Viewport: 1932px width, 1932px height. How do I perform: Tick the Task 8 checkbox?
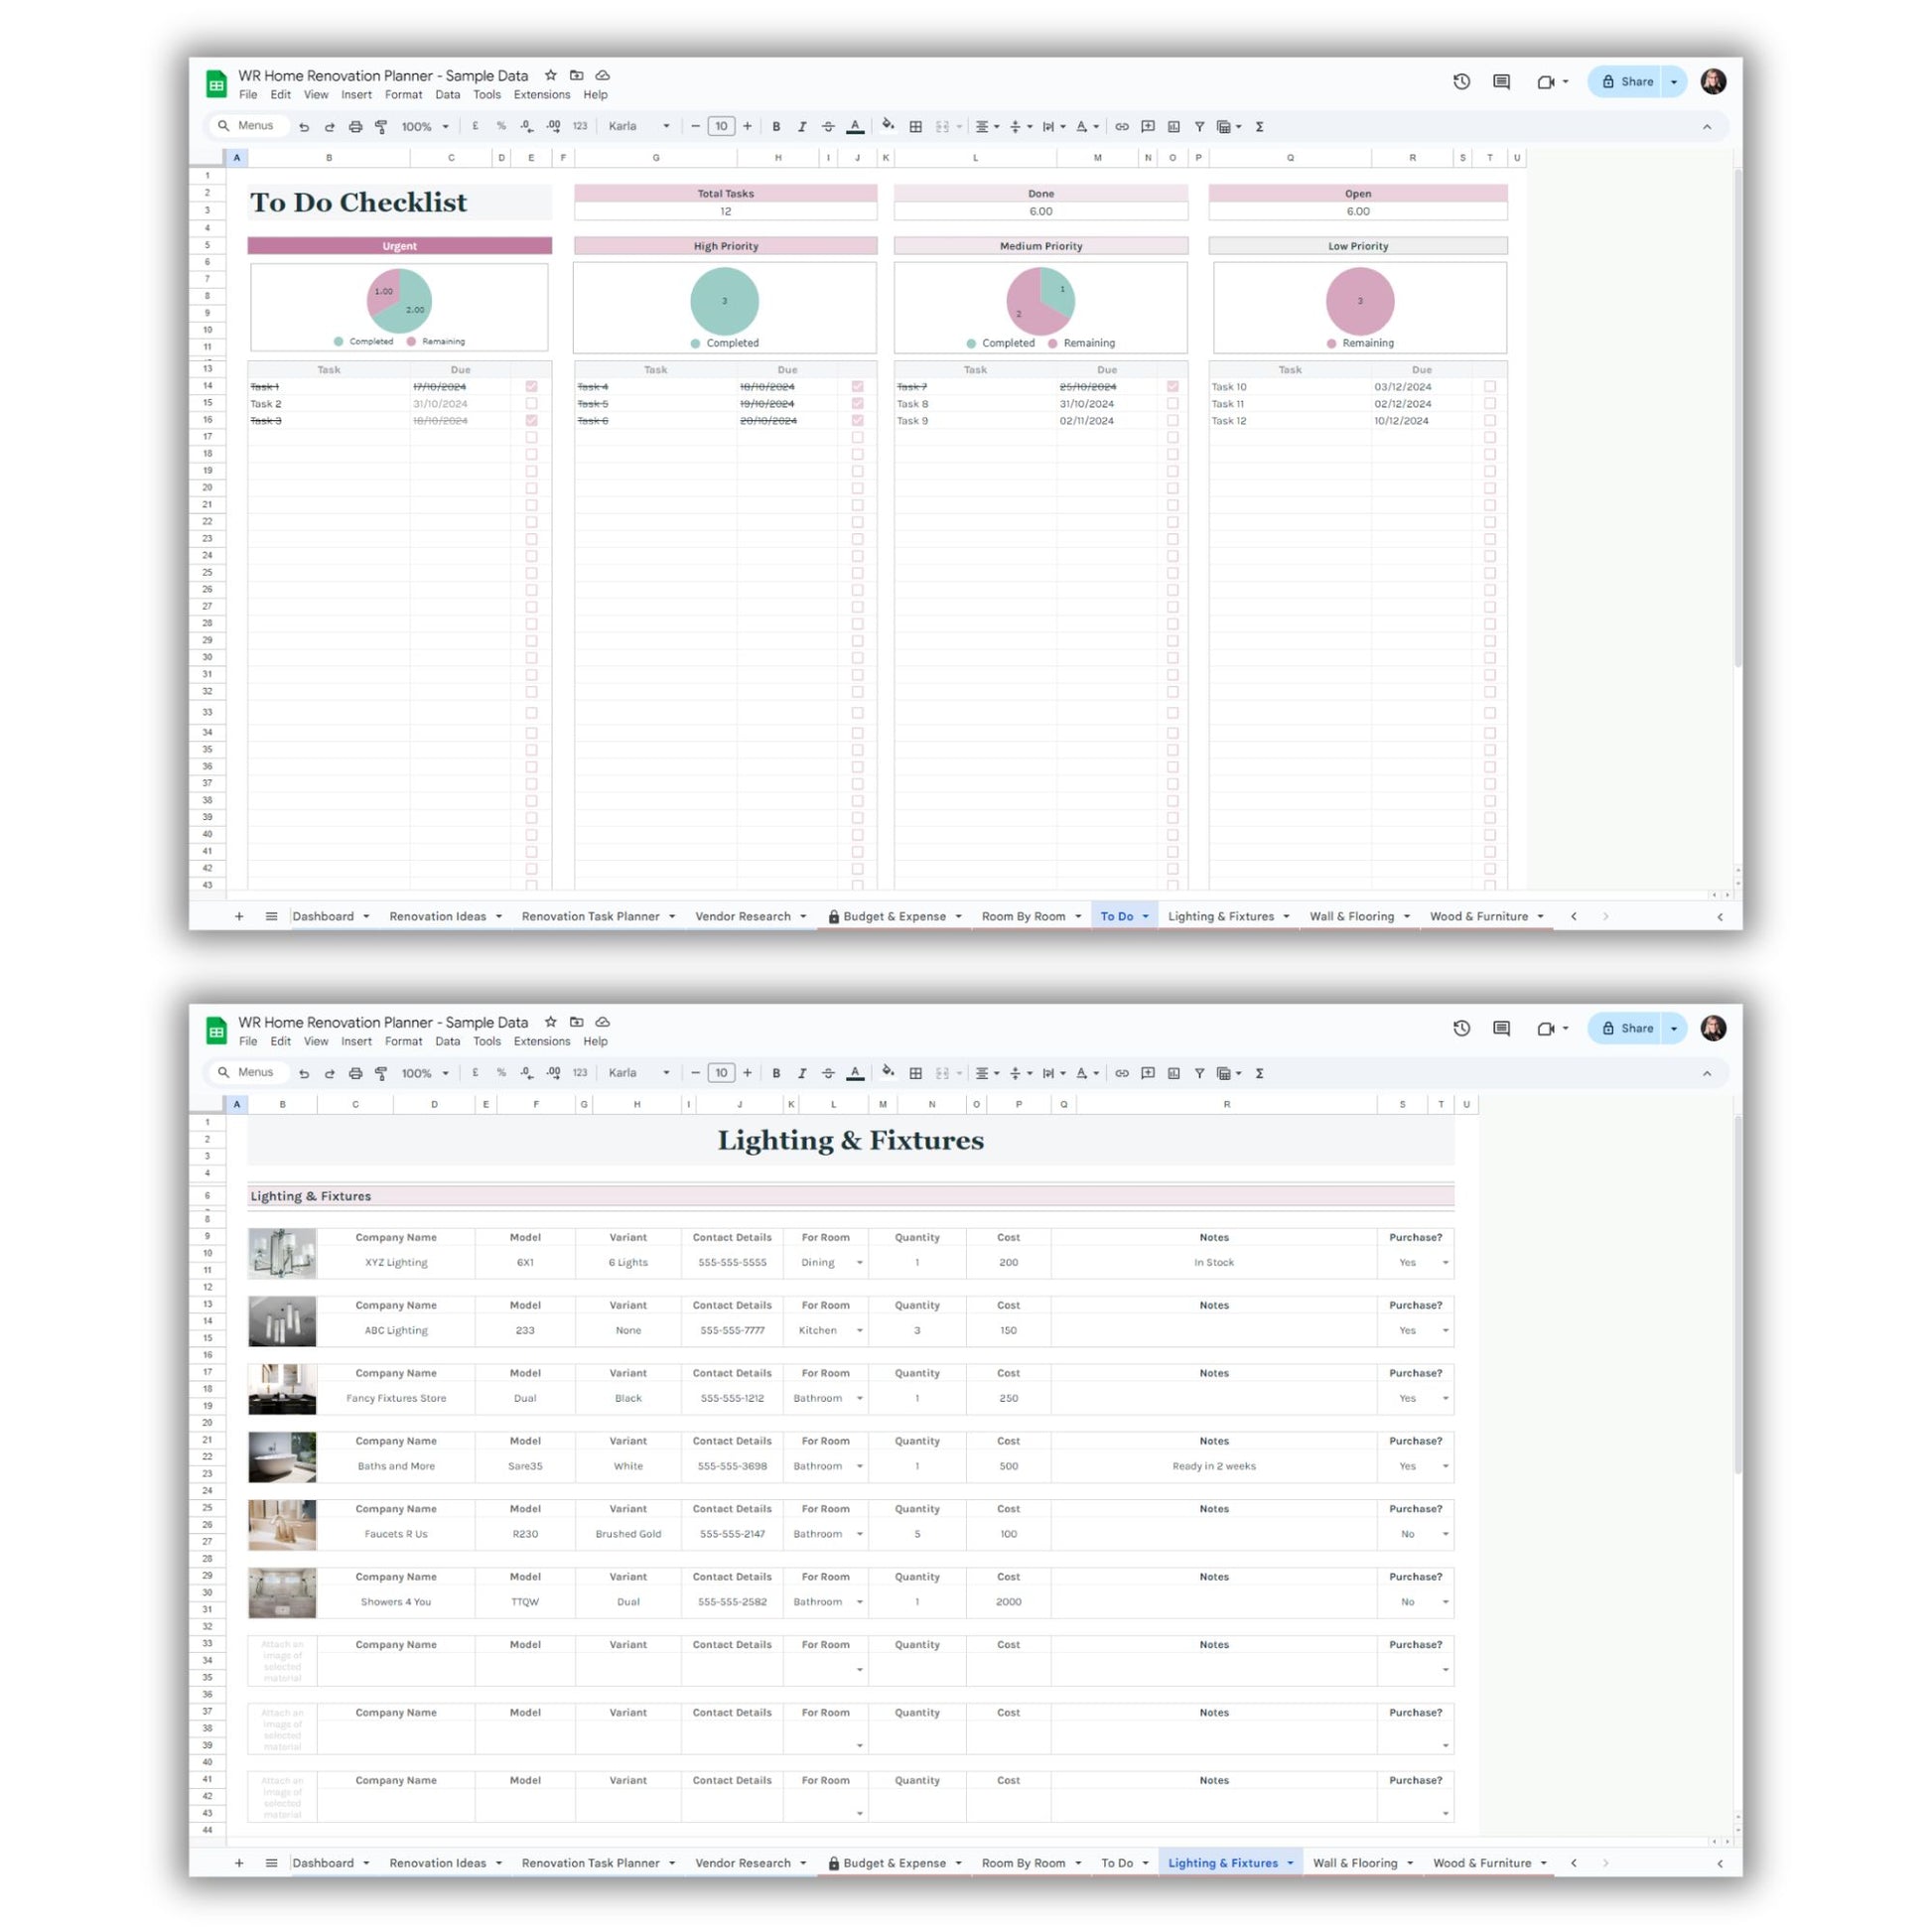(1172, 404)
